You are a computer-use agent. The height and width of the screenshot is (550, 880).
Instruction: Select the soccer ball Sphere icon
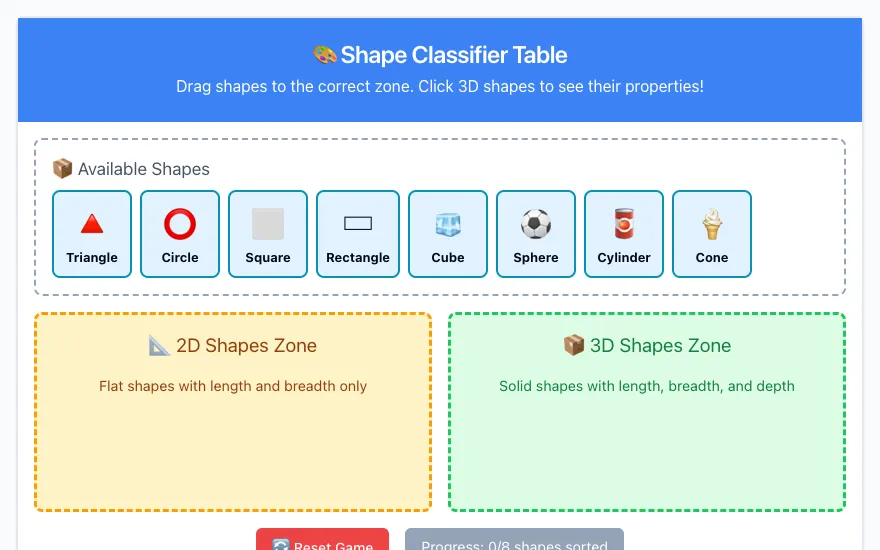[x=536, y=224]
